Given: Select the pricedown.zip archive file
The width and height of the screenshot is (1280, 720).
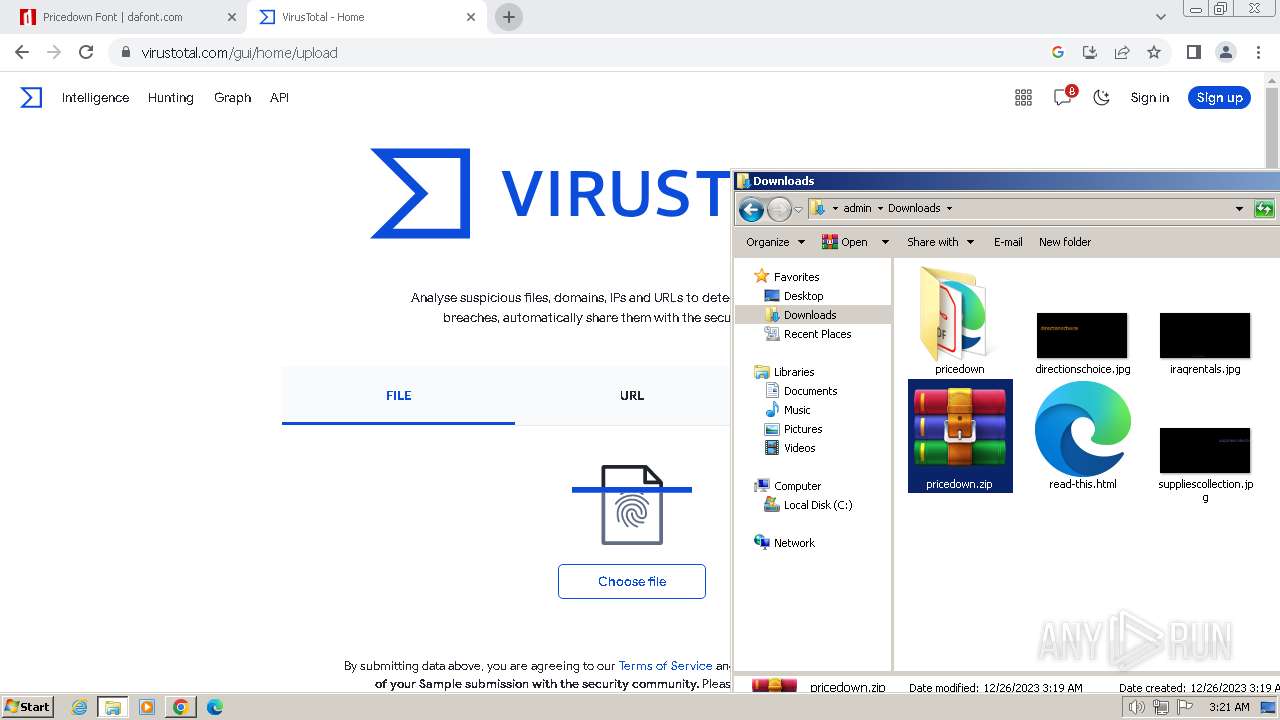Looking at the screenshot, I should [x=960, y=436].
